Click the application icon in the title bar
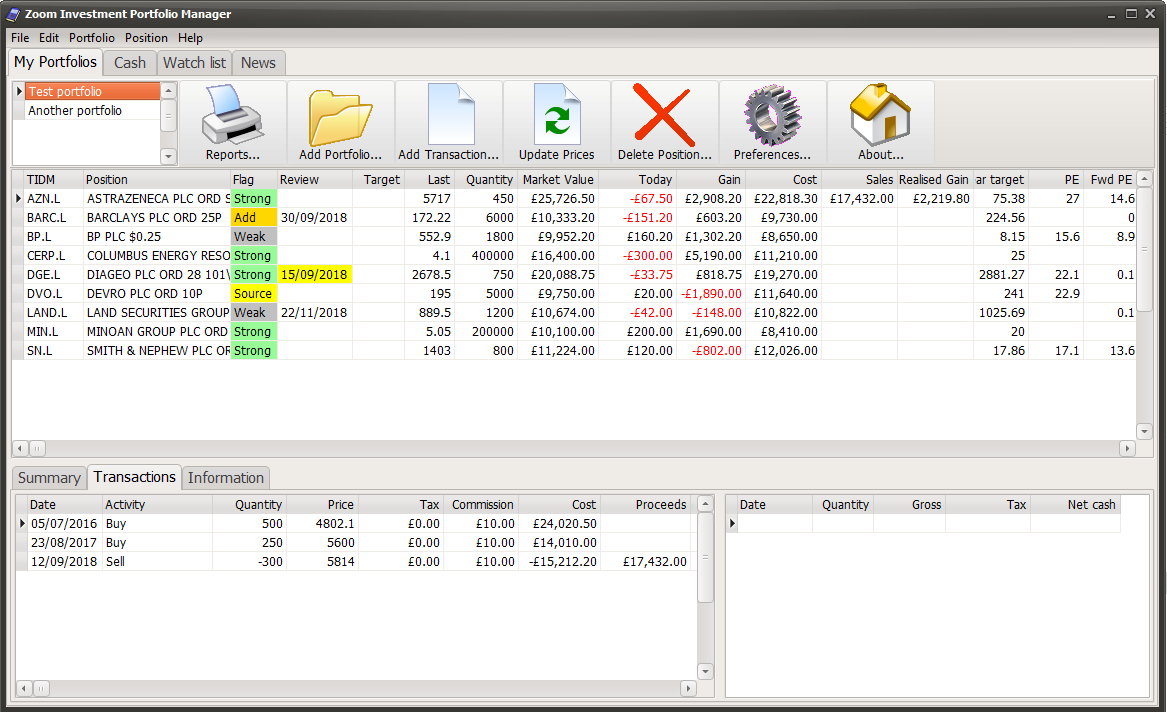 pos(12,13)
